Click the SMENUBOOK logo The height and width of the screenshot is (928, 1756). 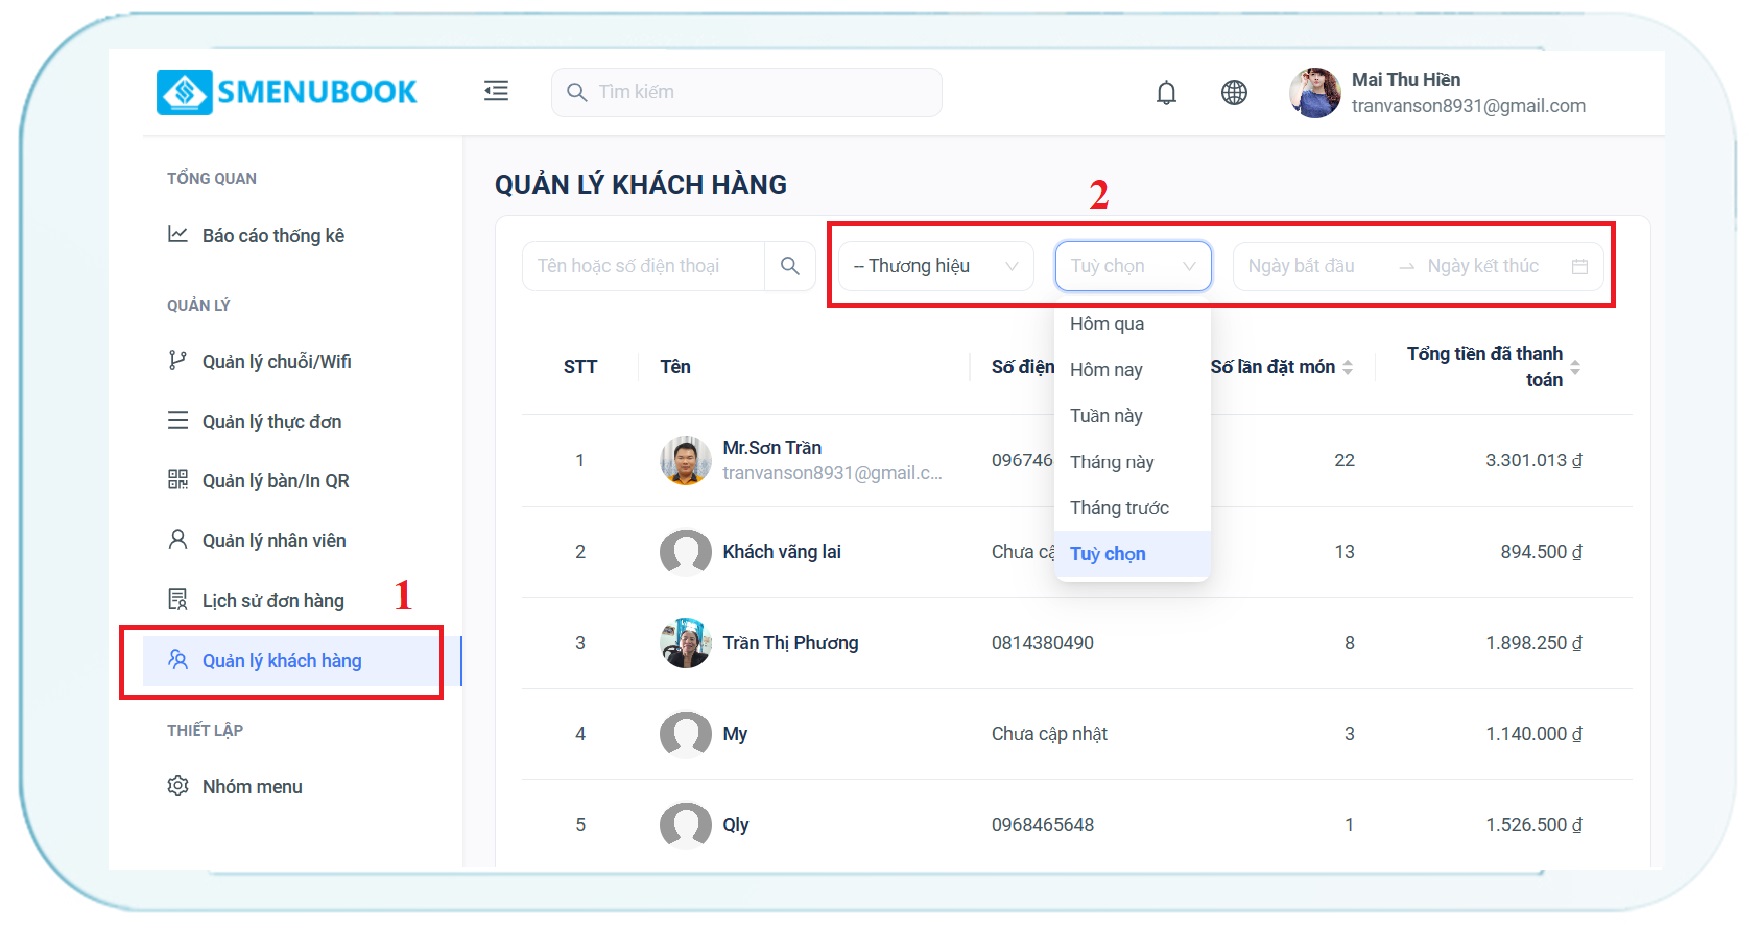(287, 92)
